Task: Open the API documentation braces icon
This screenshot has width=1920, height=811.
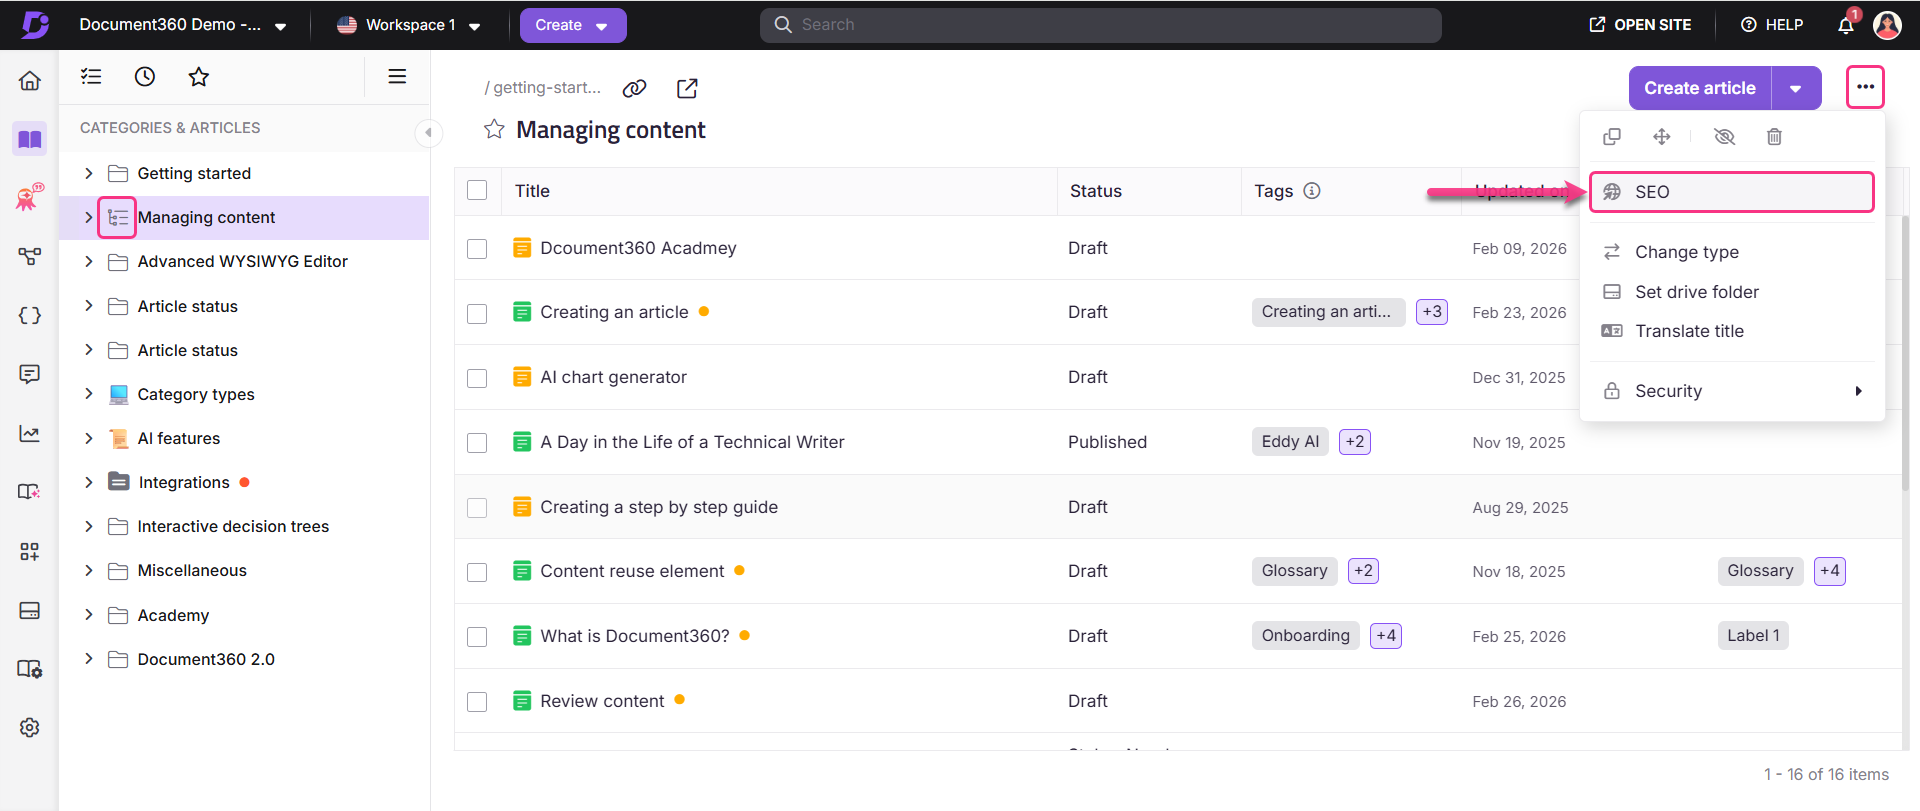Action: [30, 316]
